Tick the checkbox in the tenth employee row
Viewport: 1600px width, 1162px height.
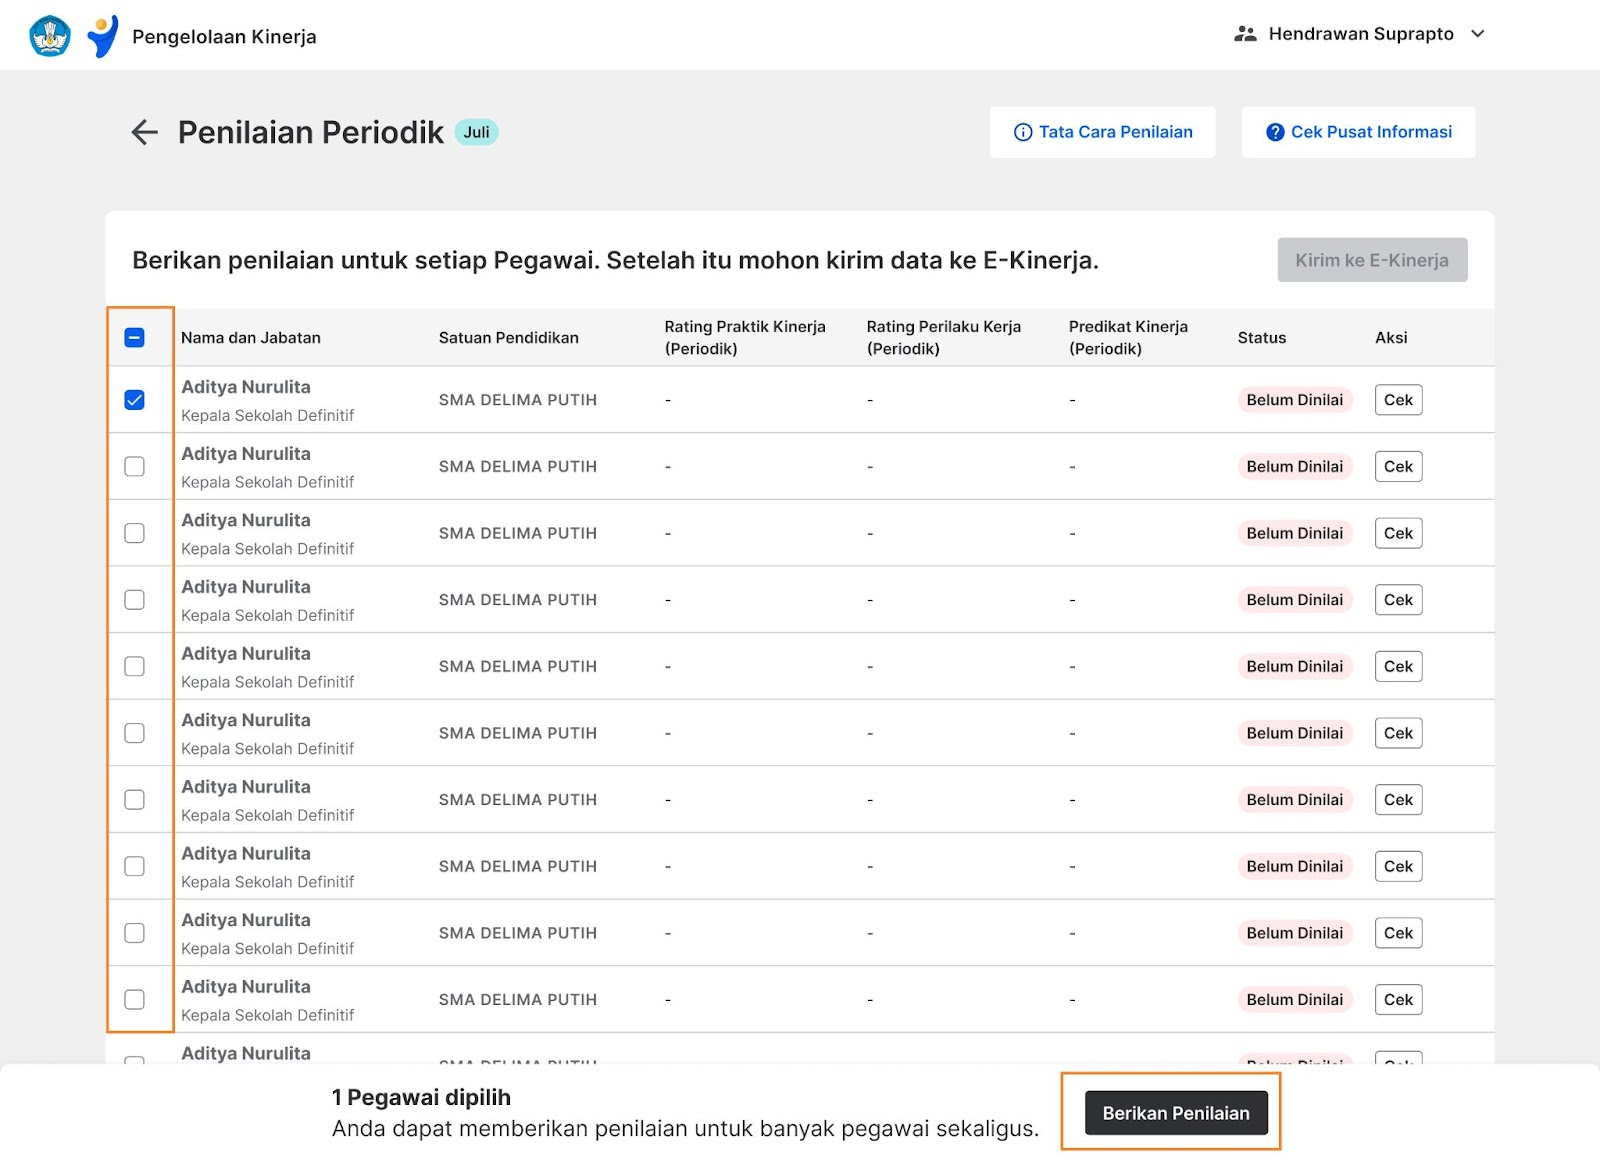(x=134, y=999)
